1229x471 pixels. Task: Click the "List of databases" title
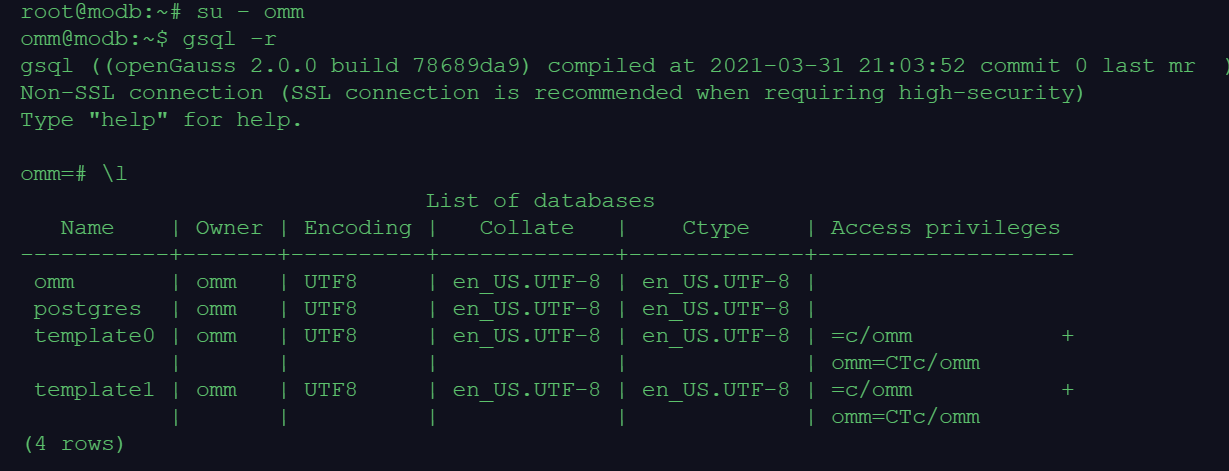click(x=540, y=201)
